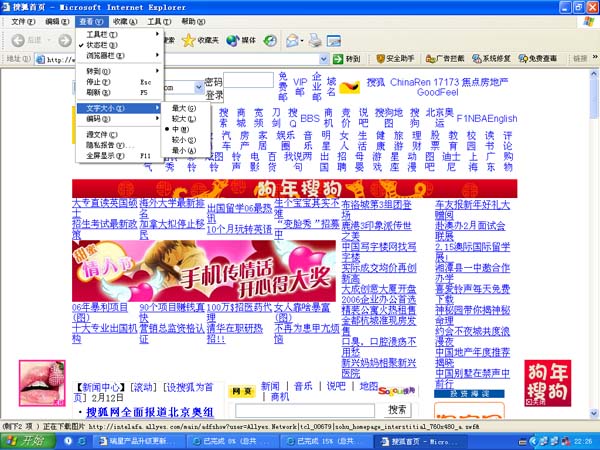
Task: Close the 查看 view menu header
Action: (x=91, y=21)
